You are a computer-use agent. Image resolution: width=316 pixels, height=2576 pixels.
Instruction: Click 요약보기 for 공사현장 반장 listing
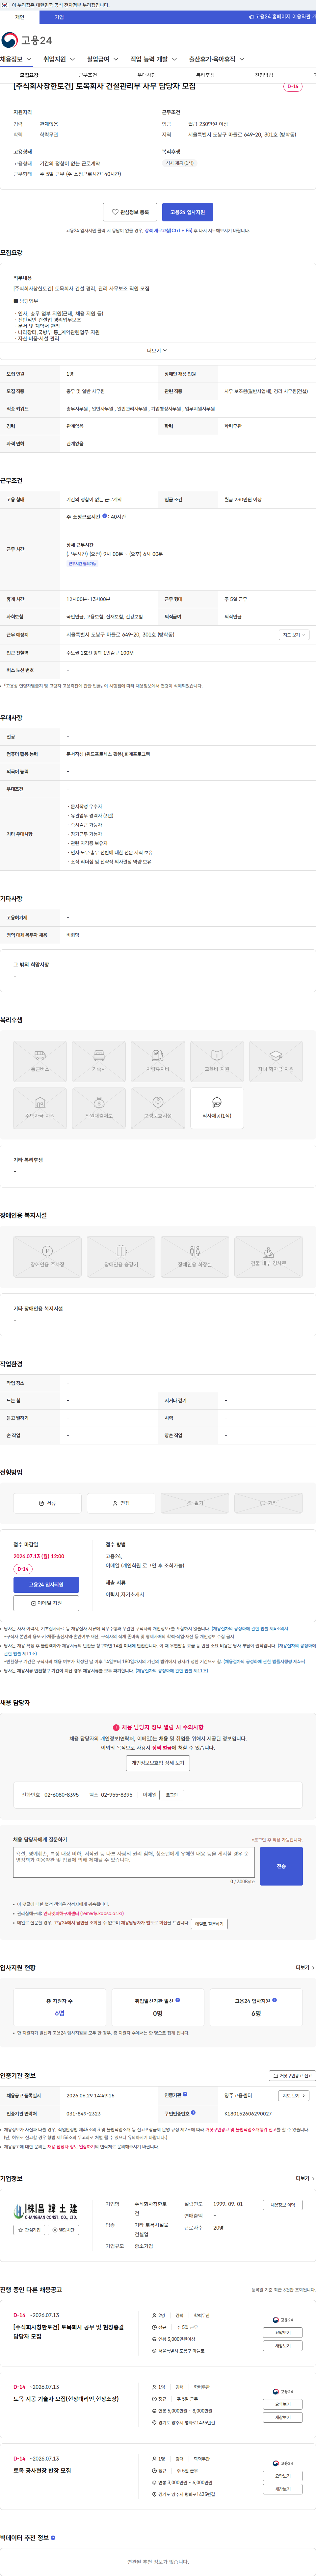click(283, 2476)
